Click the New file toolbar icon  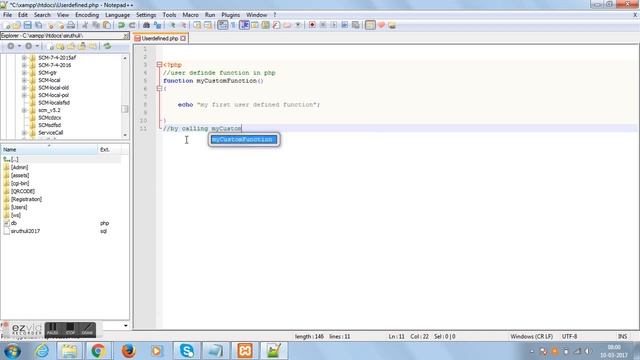[7, 25]
